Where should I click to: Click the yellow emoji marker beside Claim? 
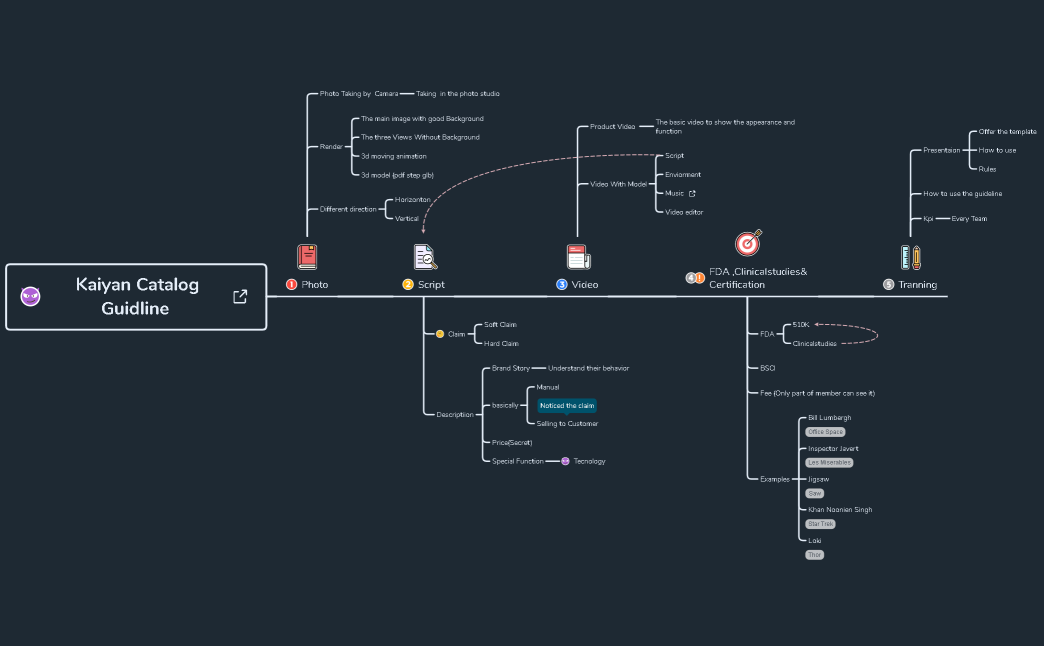(x=440, y=334)
